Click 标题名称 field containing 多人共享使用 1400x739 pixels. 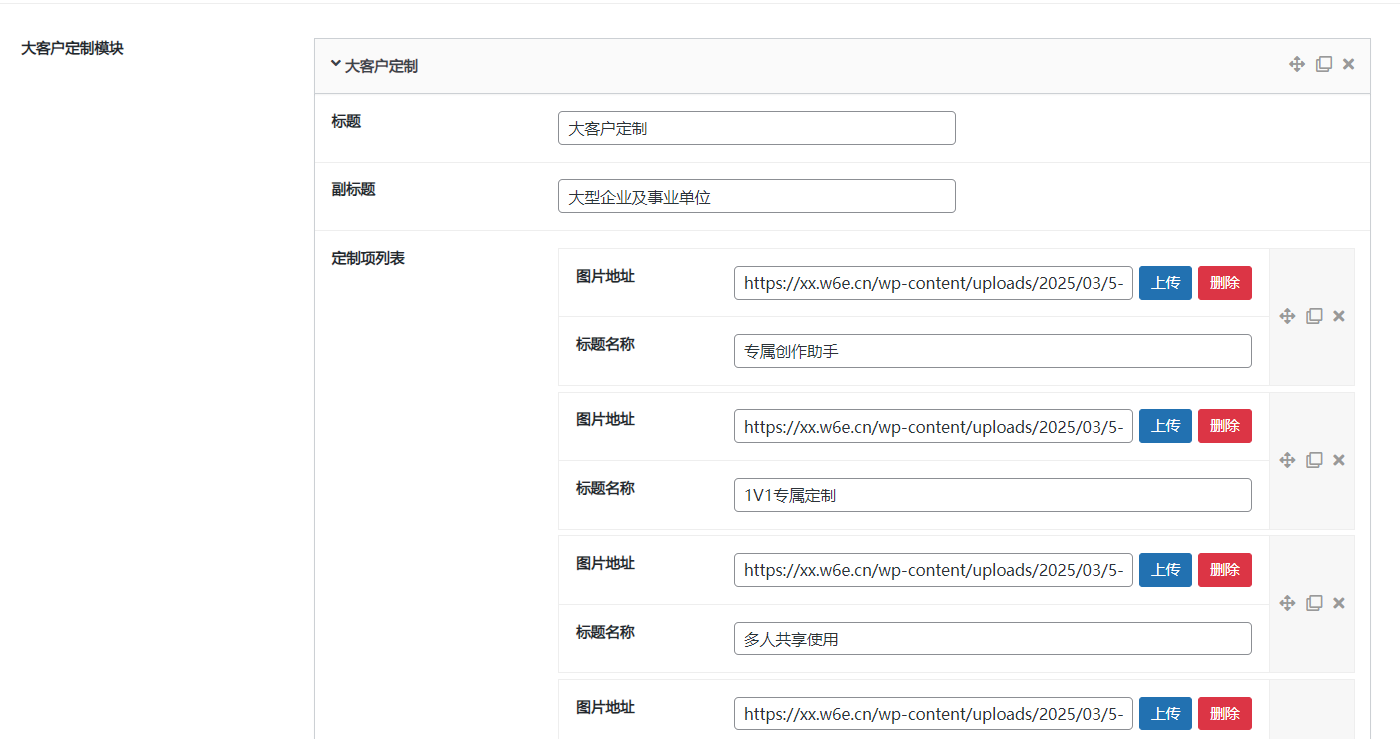[x=992, y=639]
